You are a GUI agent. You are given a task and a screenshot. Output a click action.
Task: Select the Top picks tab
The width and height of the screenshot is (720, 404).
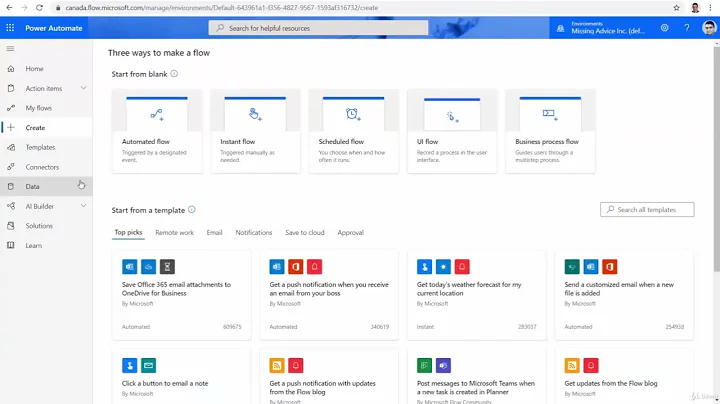tap(128, 232)
